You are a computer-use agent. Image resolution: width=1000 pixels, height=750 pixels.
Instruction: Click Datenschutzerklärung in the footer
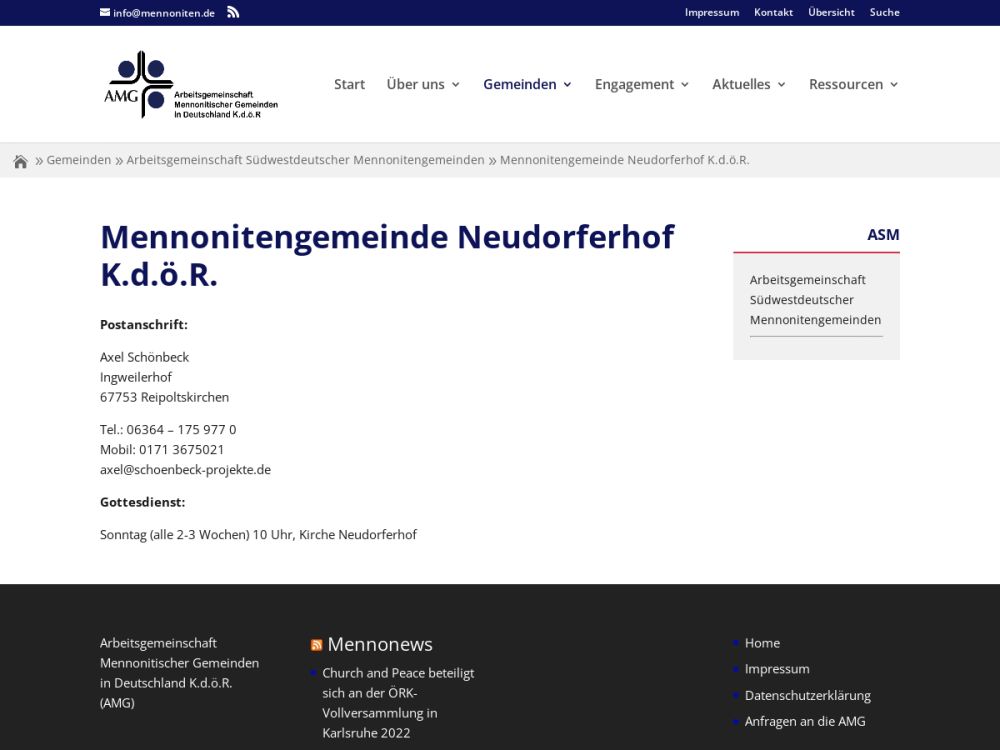[x=807, y=695]
